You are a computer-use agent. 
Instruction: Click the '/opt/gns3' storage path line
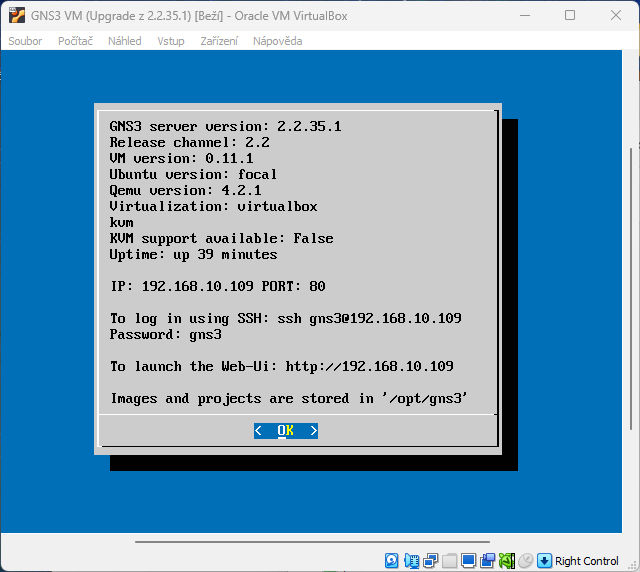coord(289,398)
